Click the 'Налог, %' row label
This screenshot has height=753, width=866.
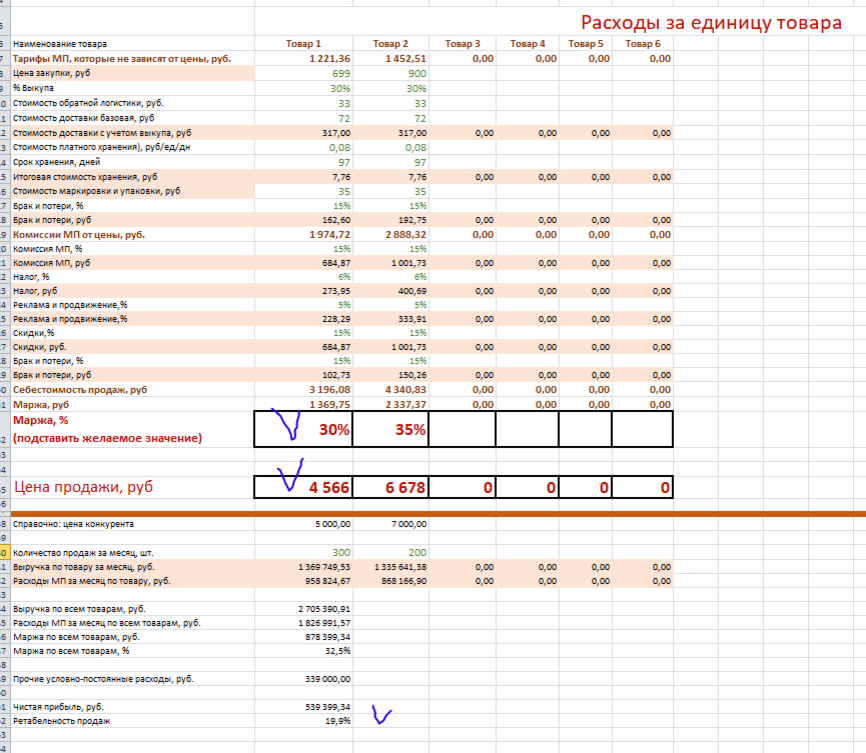coord(31,277)
